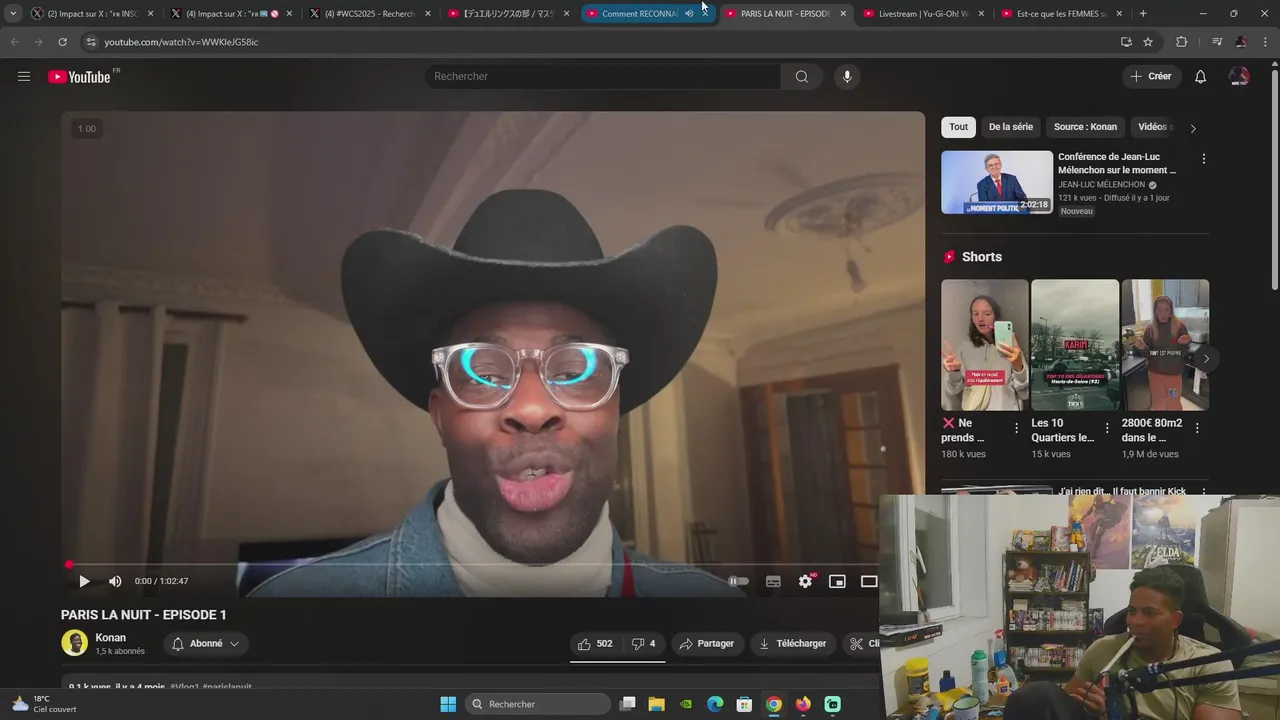The width and height of the screenshot is (1280, 720).
Task: Open Mélenchon conference video thumbnail
Action: (x=997, y=182)
